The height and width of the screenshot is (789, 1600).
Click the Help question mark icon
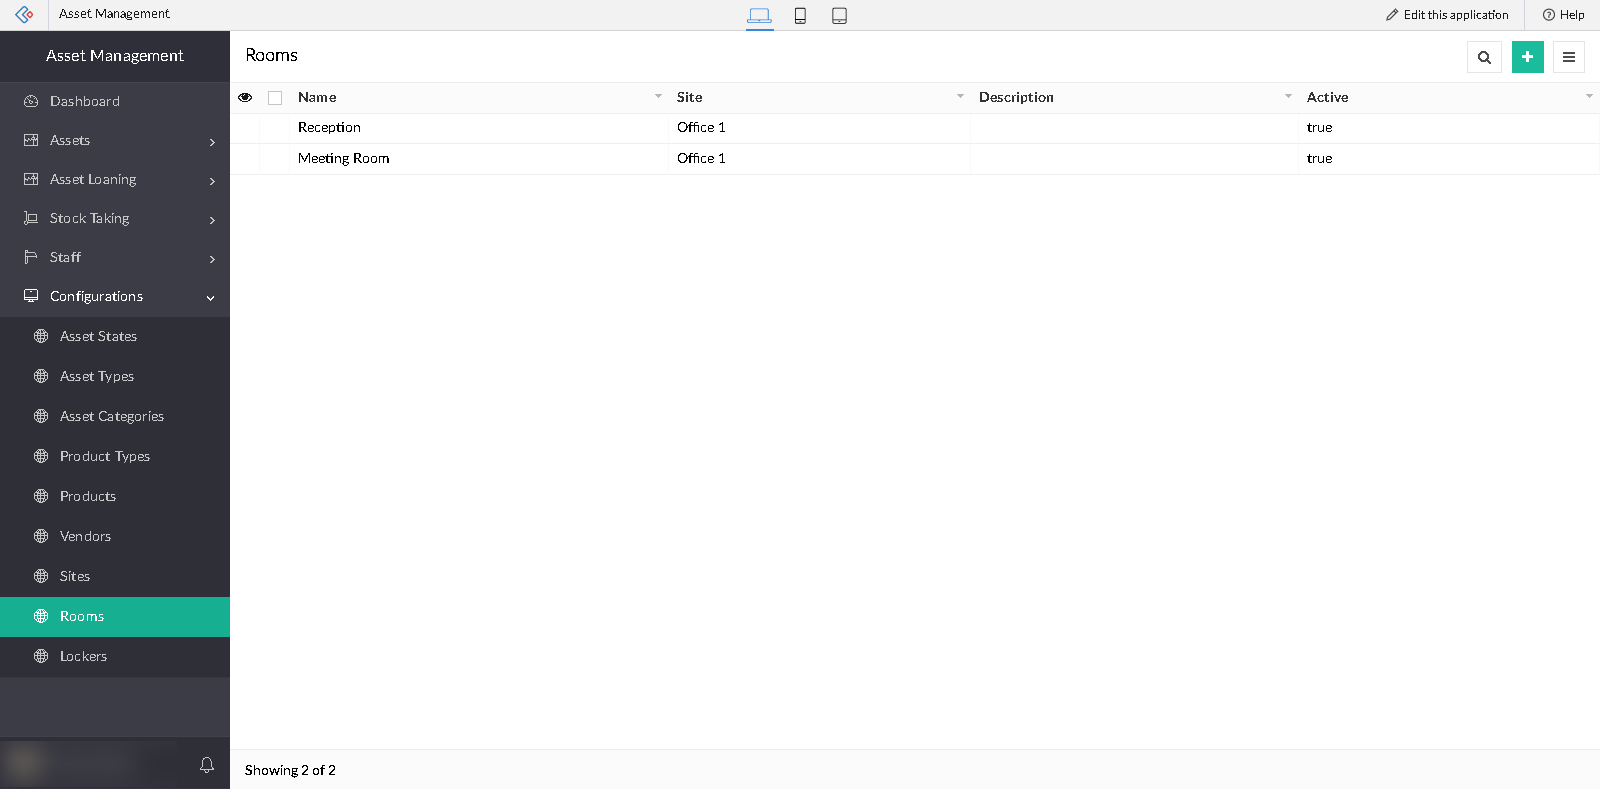tap(1549, 15)
